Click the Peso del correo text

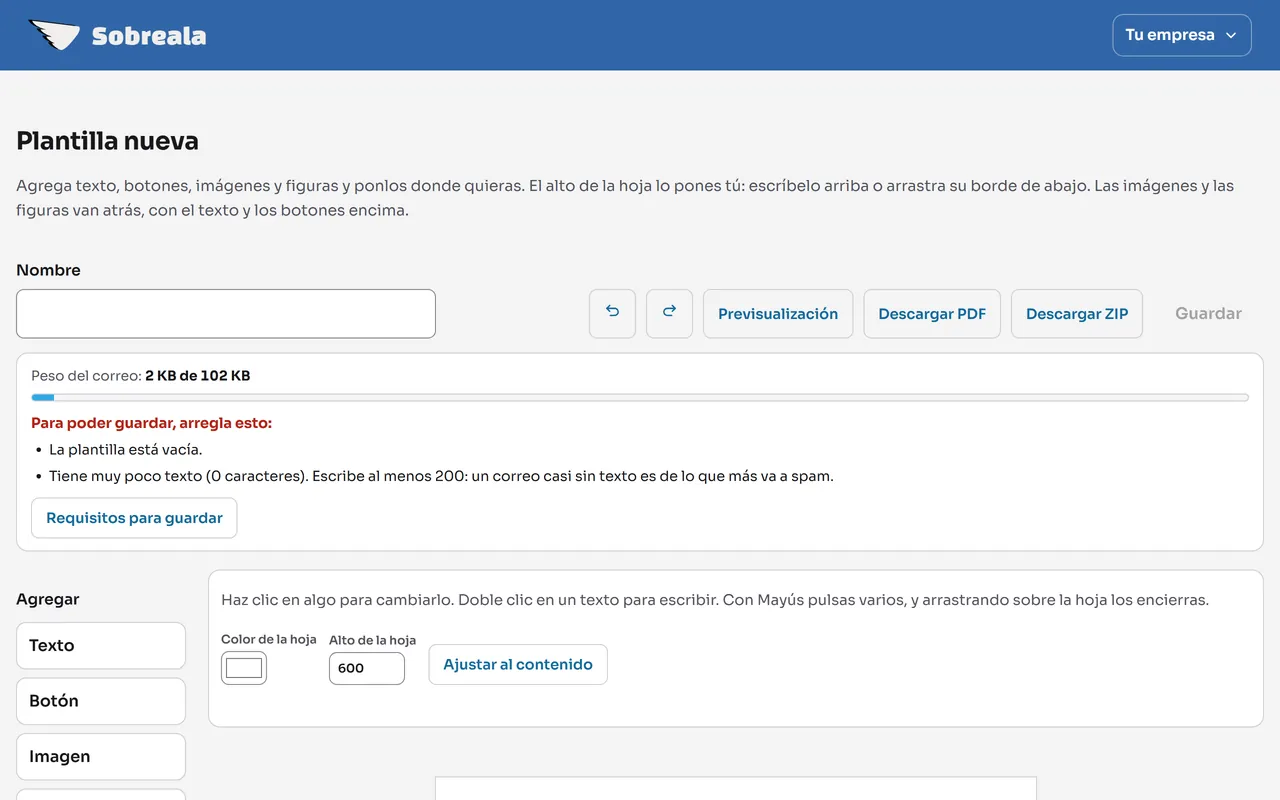click(141, 376)
